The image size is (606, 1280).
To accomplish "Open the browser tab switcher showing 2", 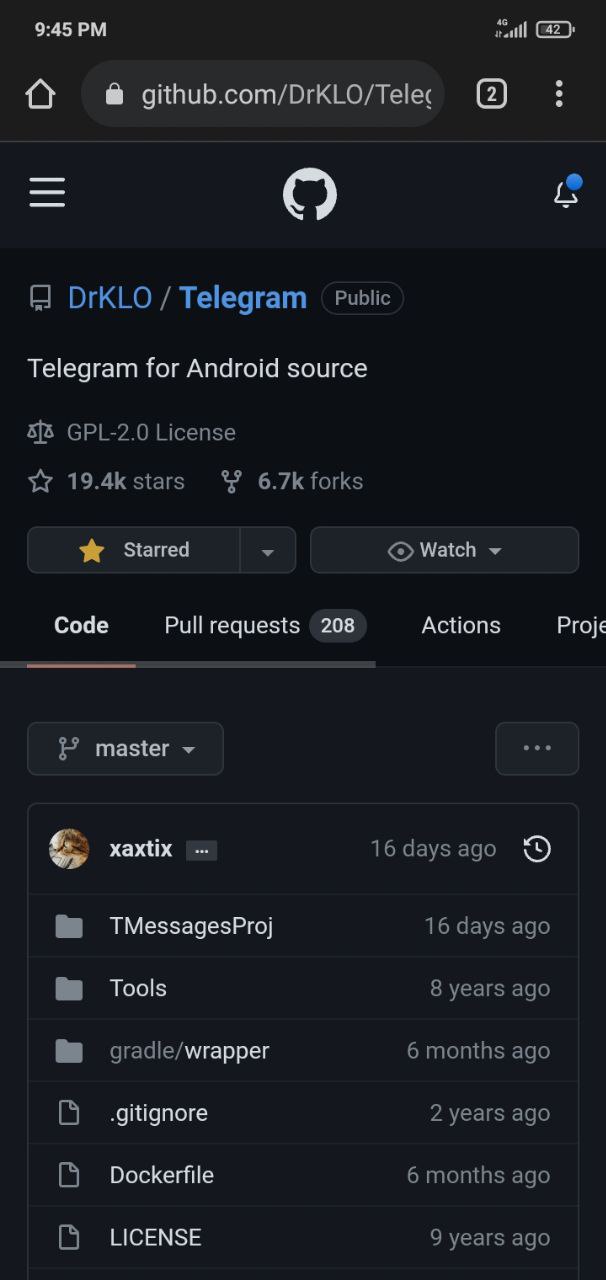I will (491, 94).
